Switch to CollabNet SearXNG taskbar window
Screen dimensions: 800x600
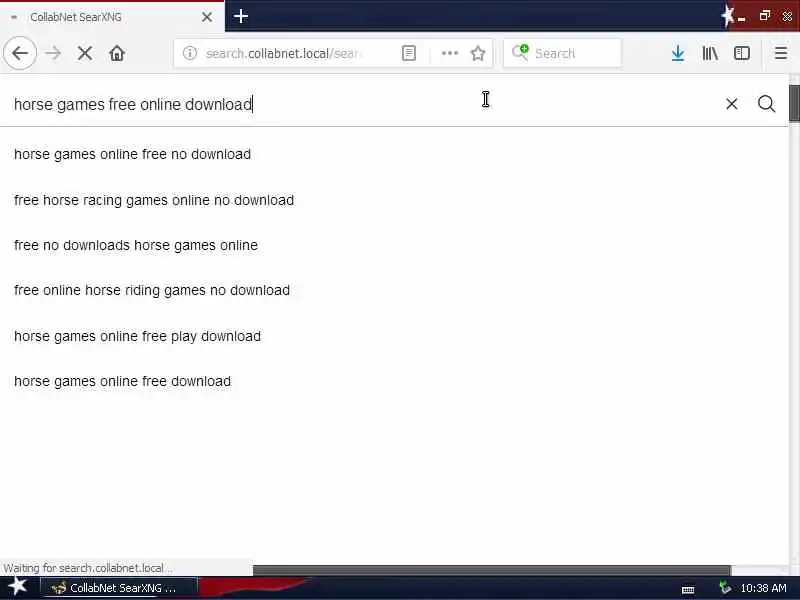tap(118, 588)
